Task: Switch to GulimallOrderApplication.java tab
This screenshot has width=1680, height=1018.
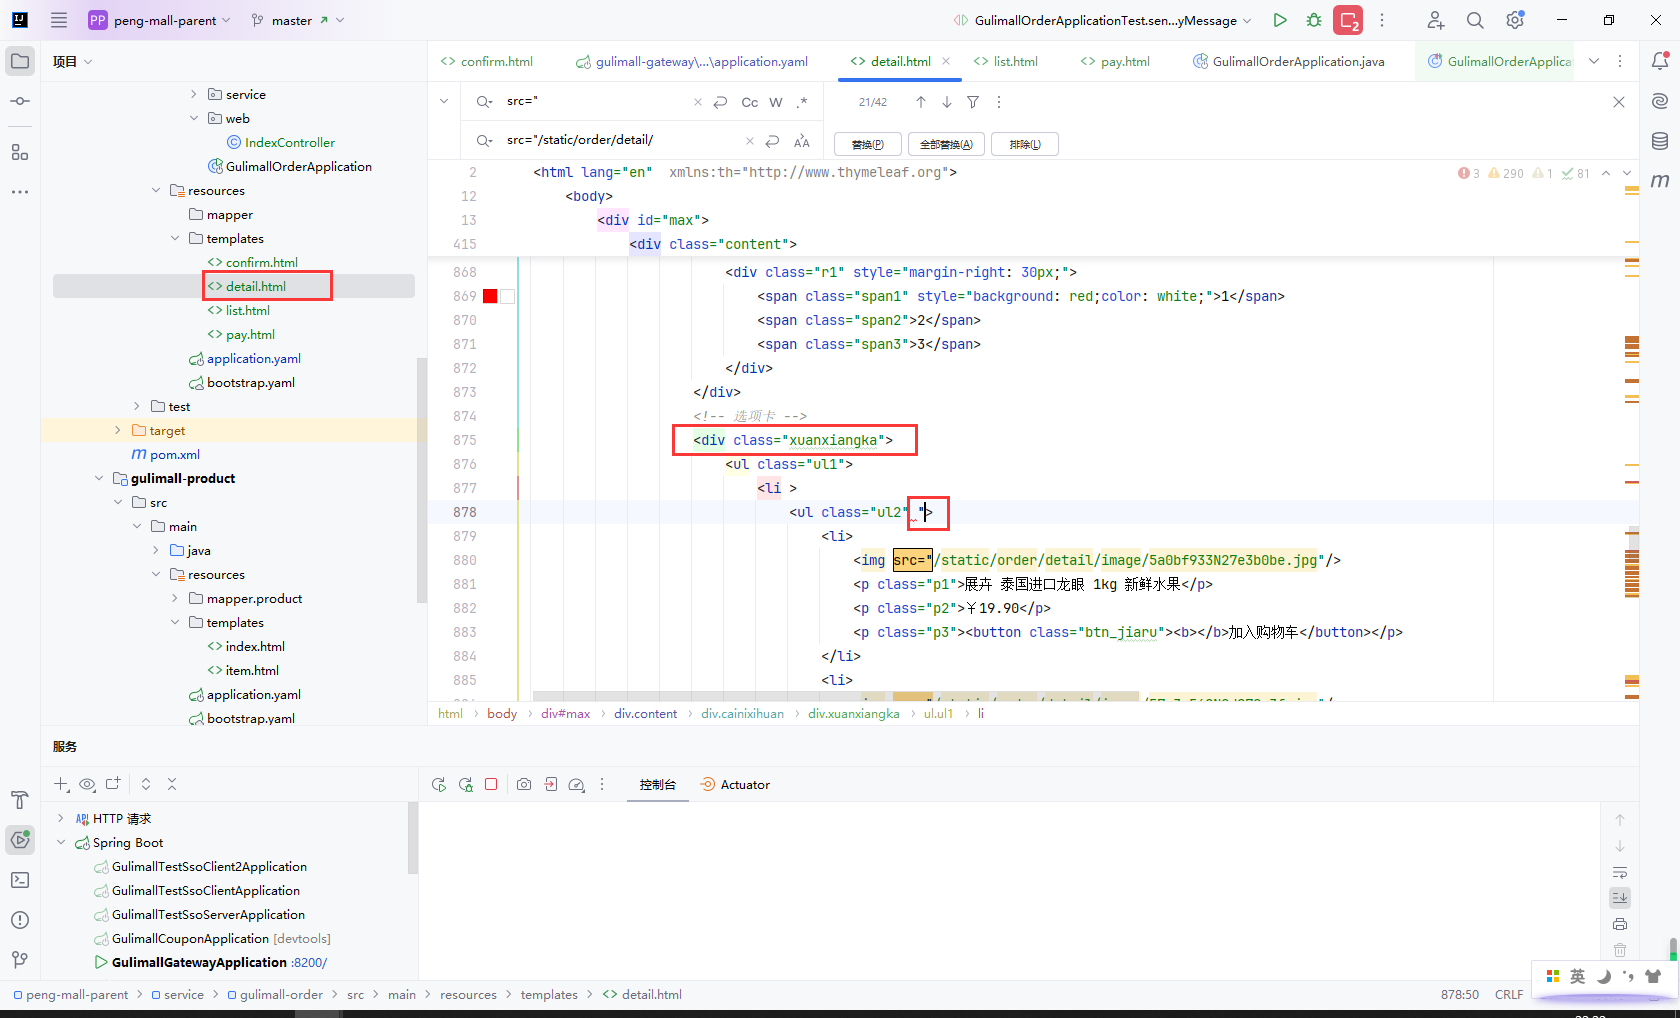Action: coord(1289,61)
